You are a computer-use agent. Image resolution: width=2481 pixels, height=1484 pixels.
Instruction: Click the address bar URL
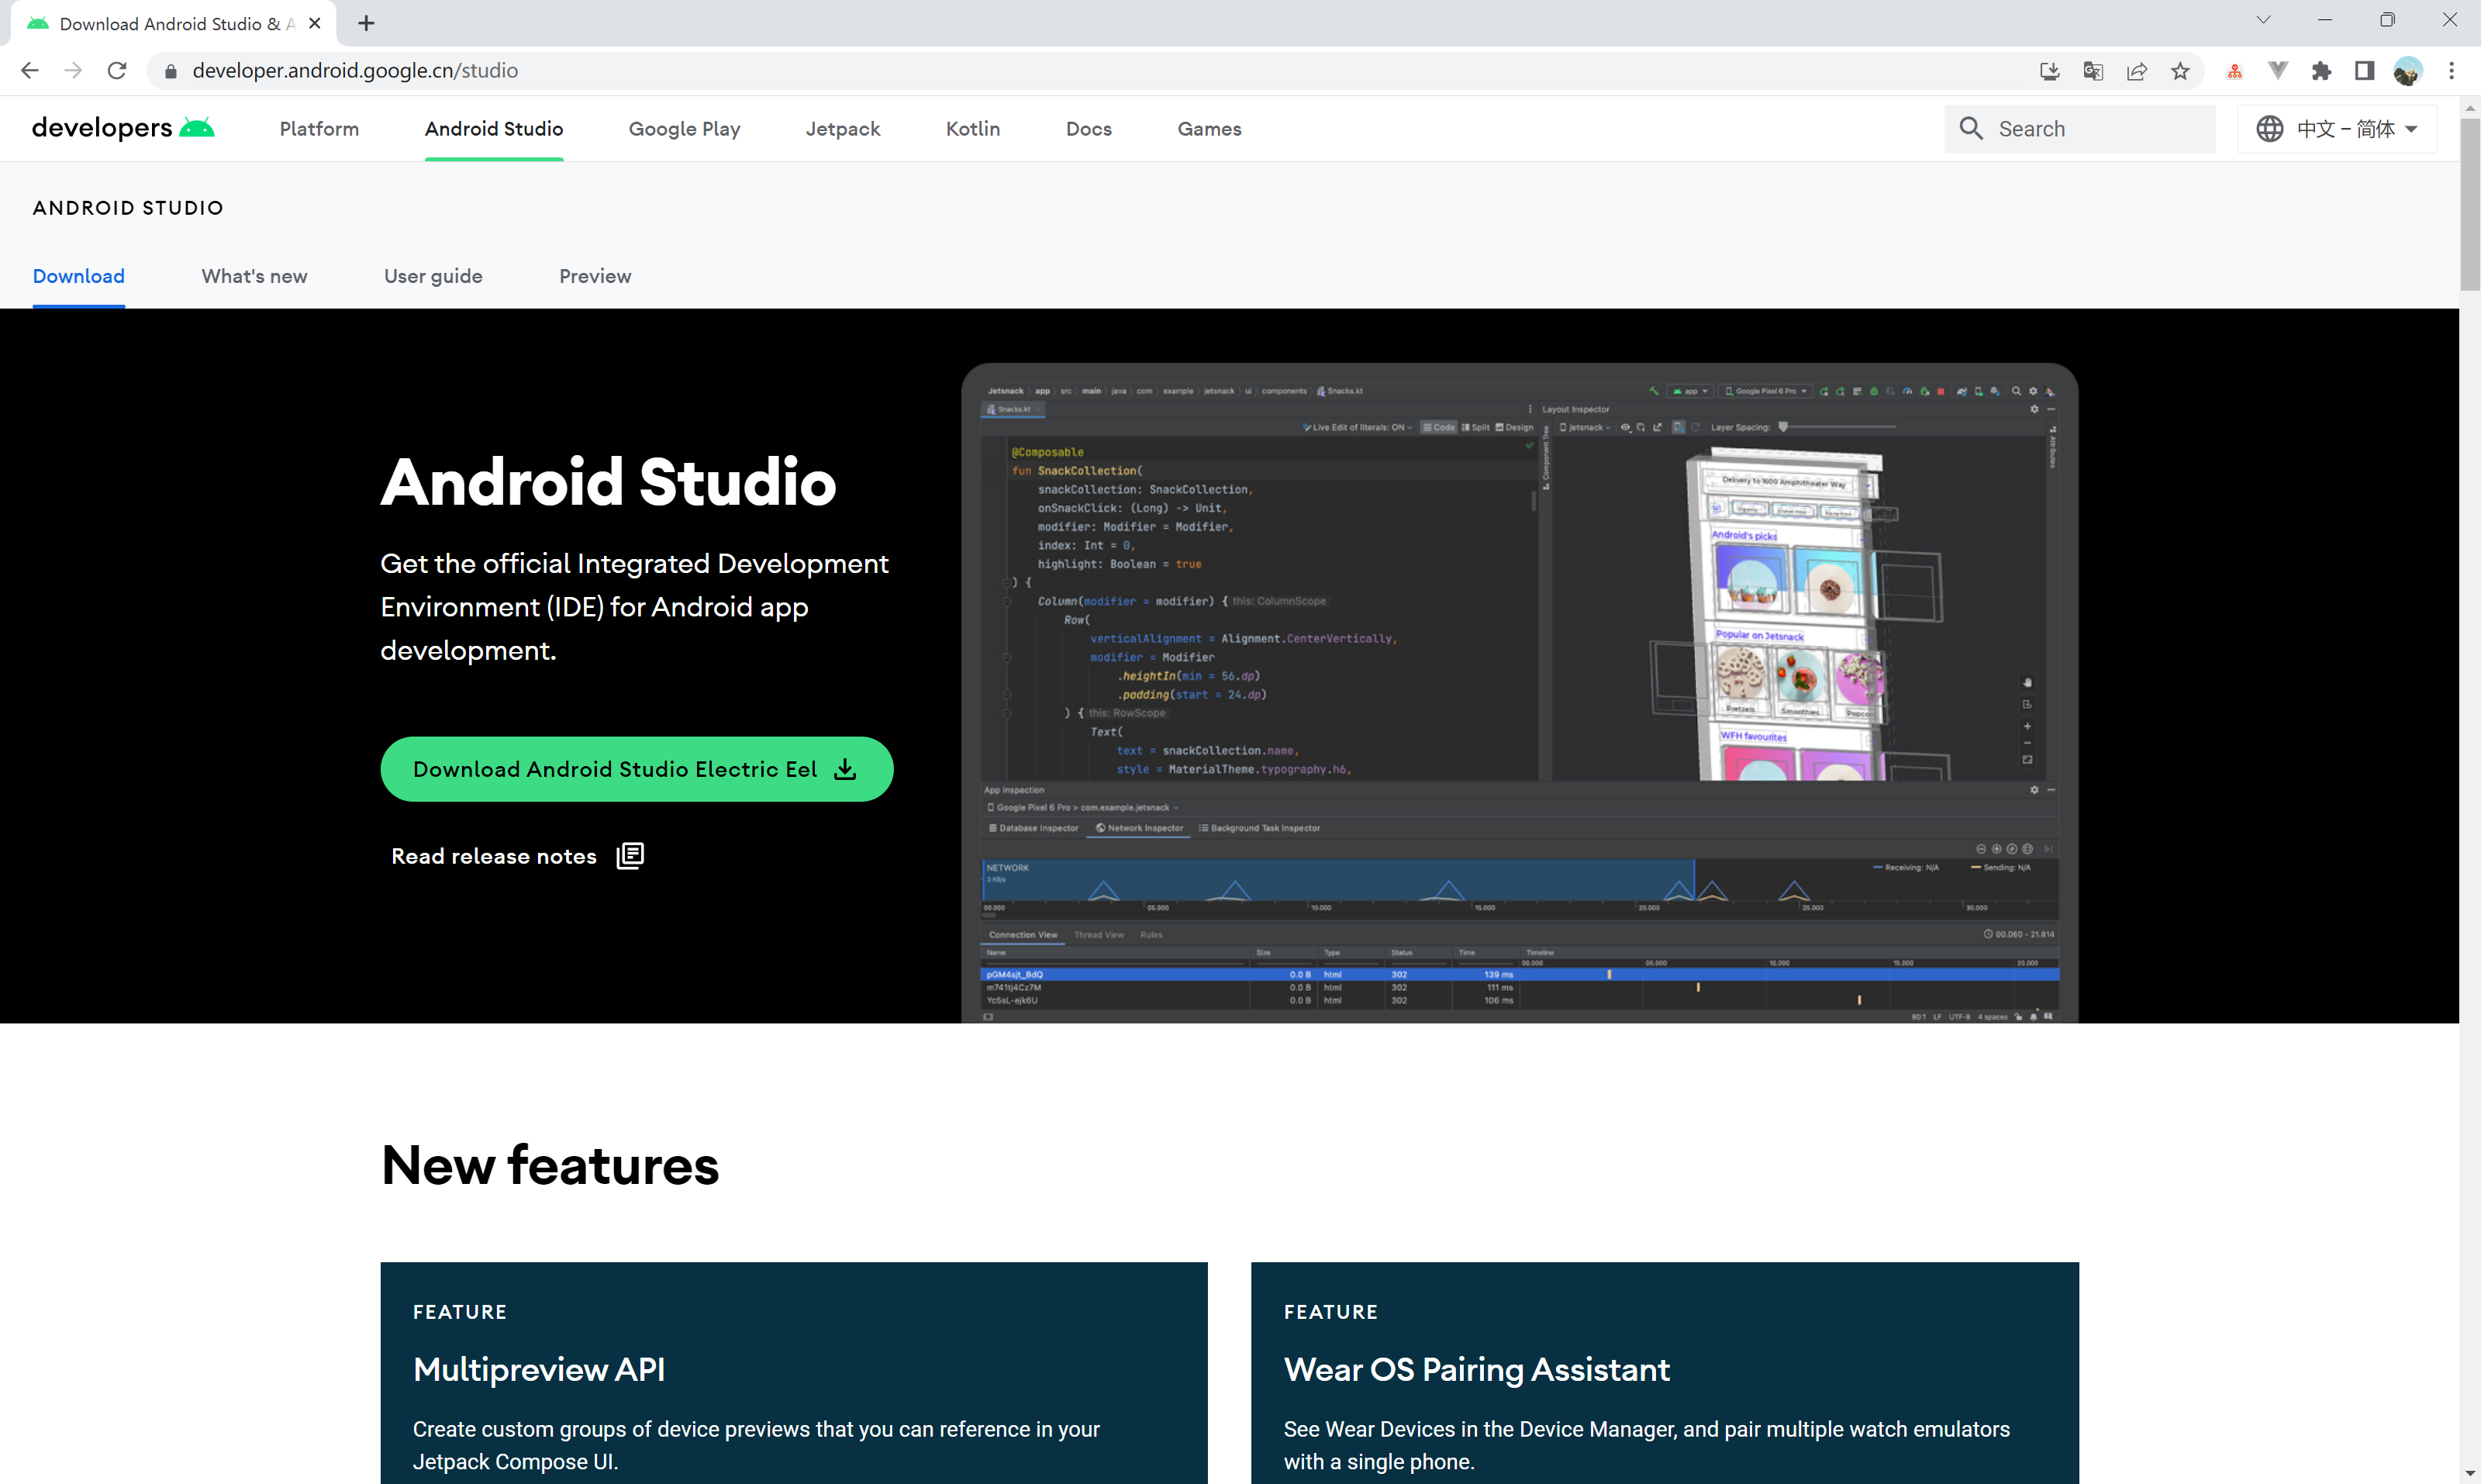pos(355,71)
